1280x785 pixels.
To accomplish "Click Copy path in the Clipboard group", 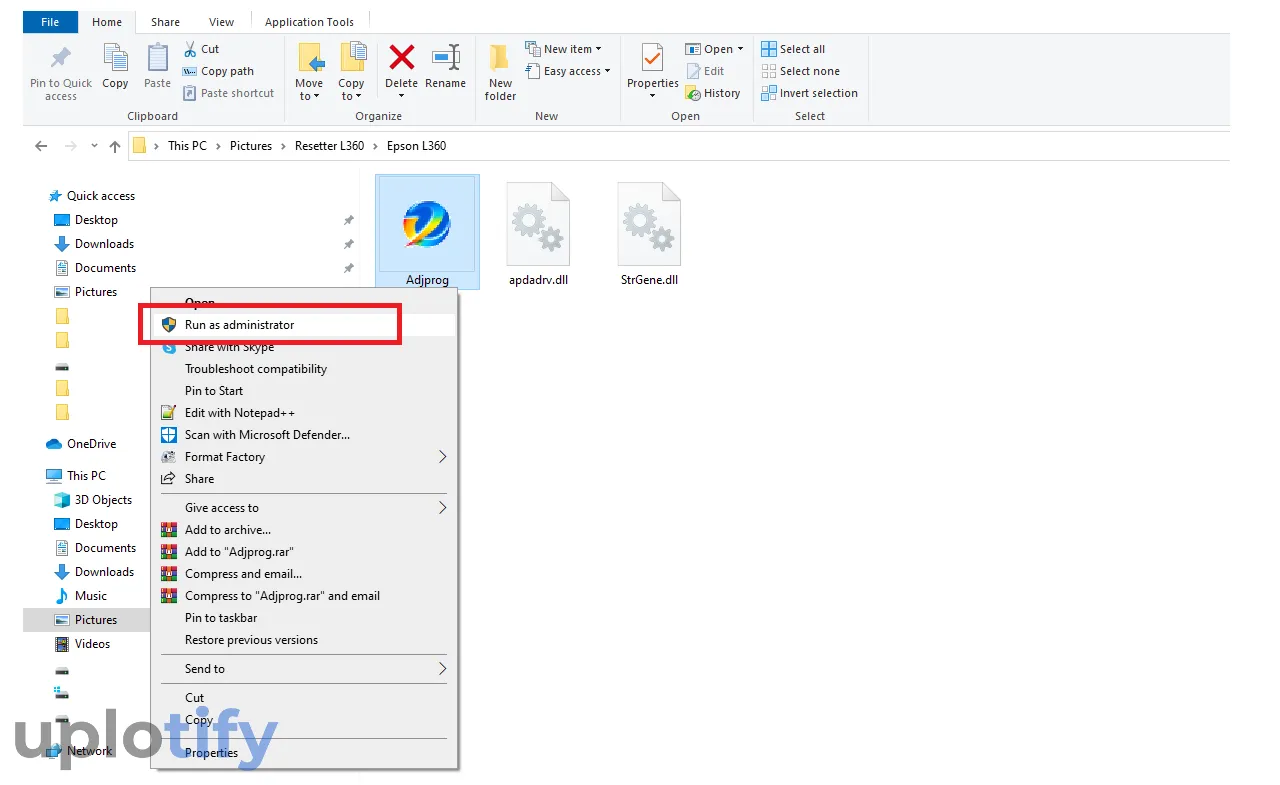I will coord(219,71).
